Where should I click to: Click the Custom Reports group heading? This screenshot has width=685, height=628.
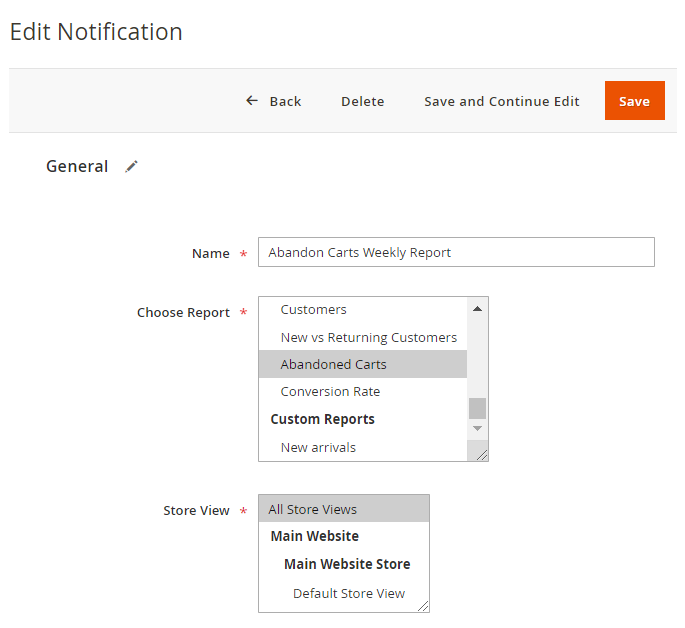322,419
